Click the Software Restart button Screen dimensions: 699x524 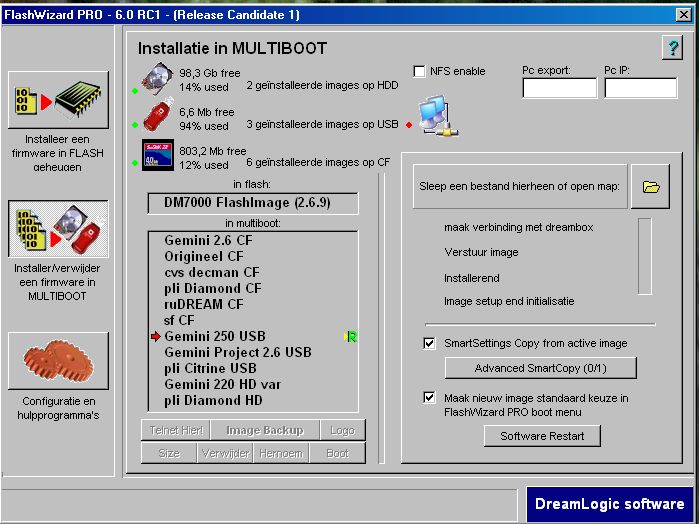coord(542,436)
